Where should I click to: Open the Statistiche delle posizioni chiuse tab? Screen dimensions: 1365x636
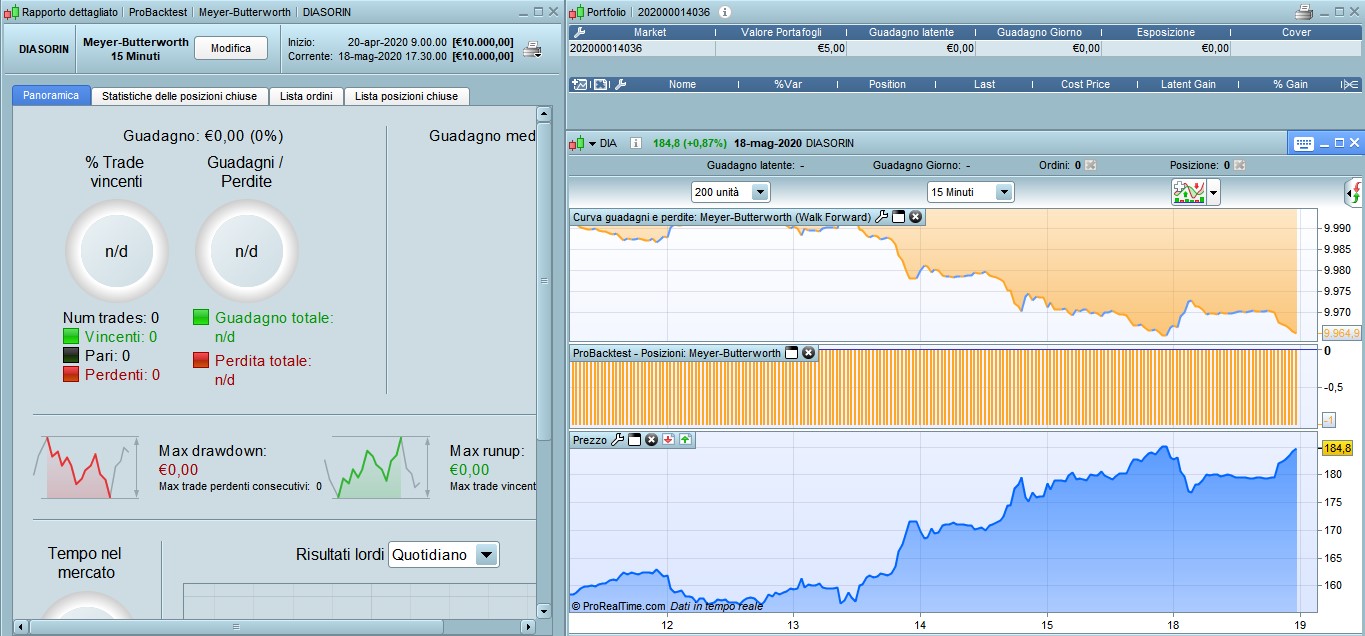click(x=180, y=96)
